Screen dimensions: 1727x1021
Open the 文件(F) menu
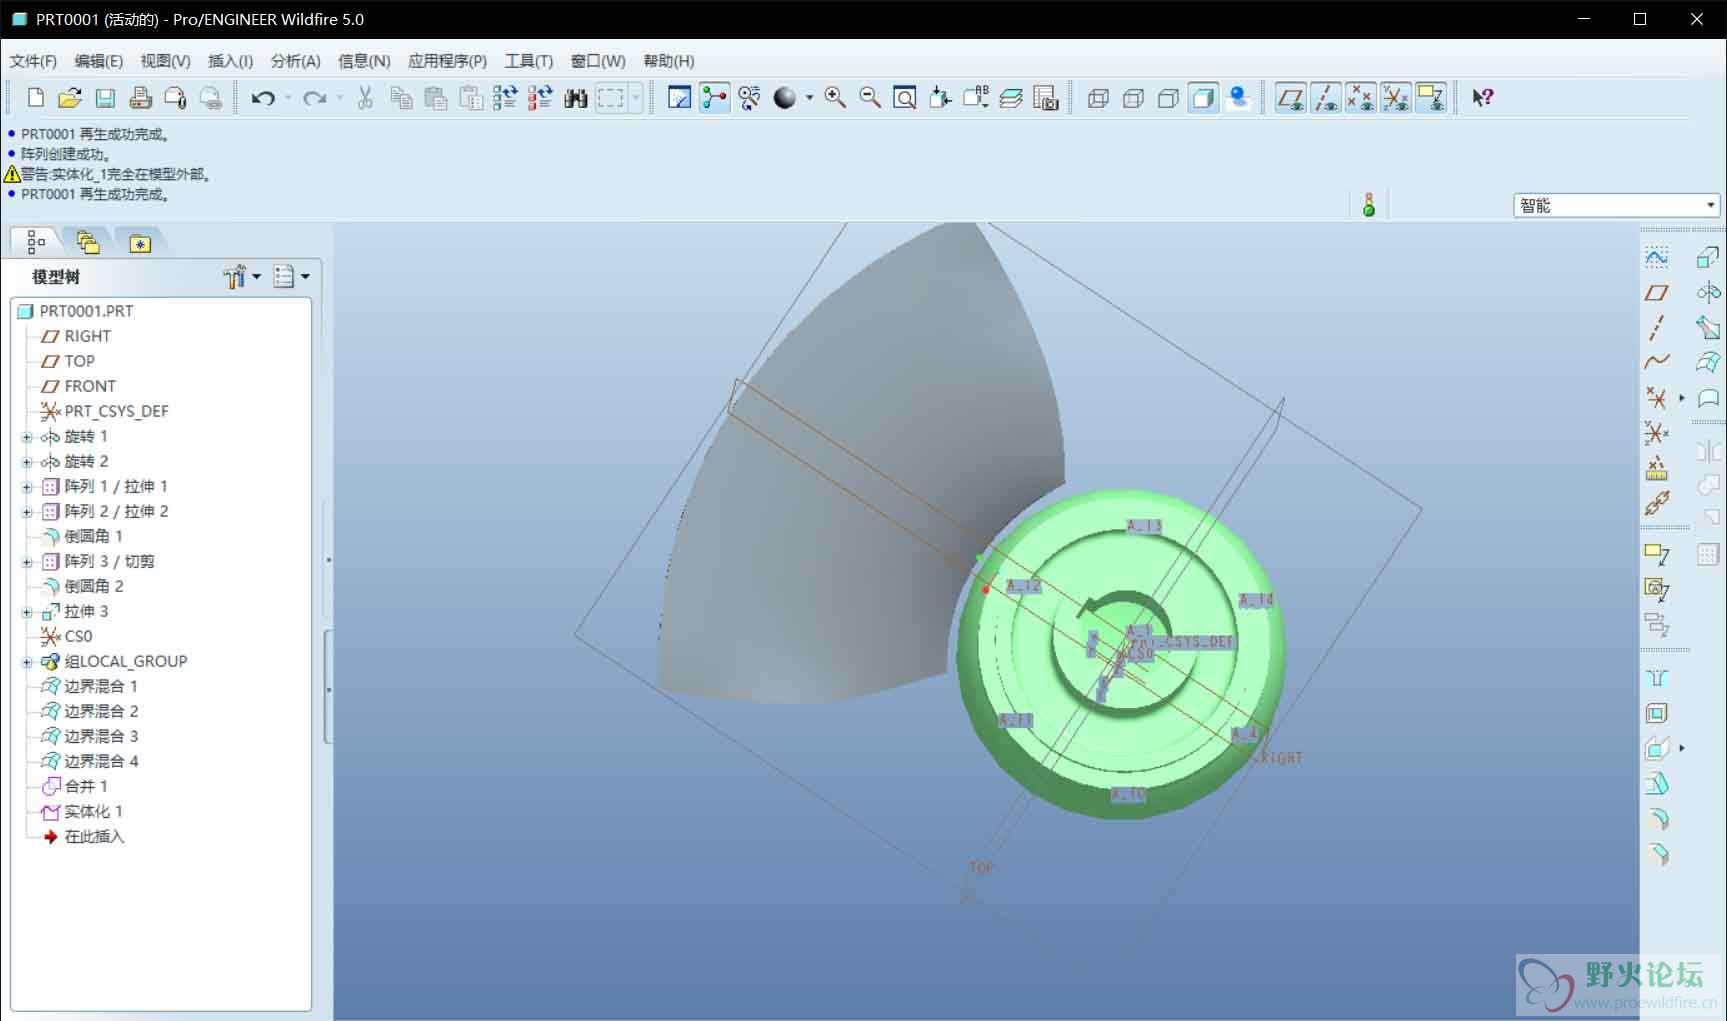(33, 61)
